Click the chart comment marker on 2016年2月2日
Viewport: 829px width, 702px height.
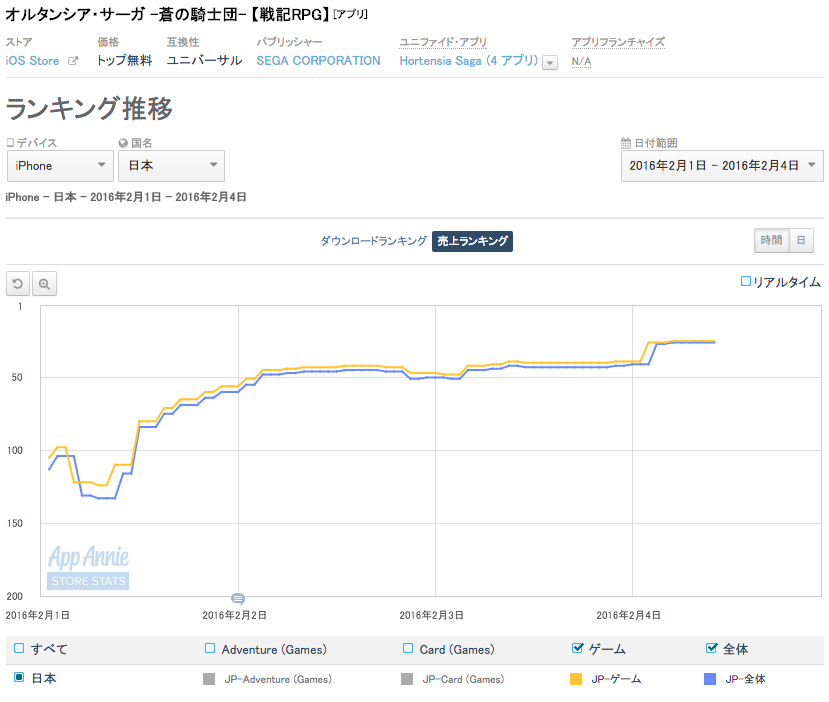click(x=238, y=598)
